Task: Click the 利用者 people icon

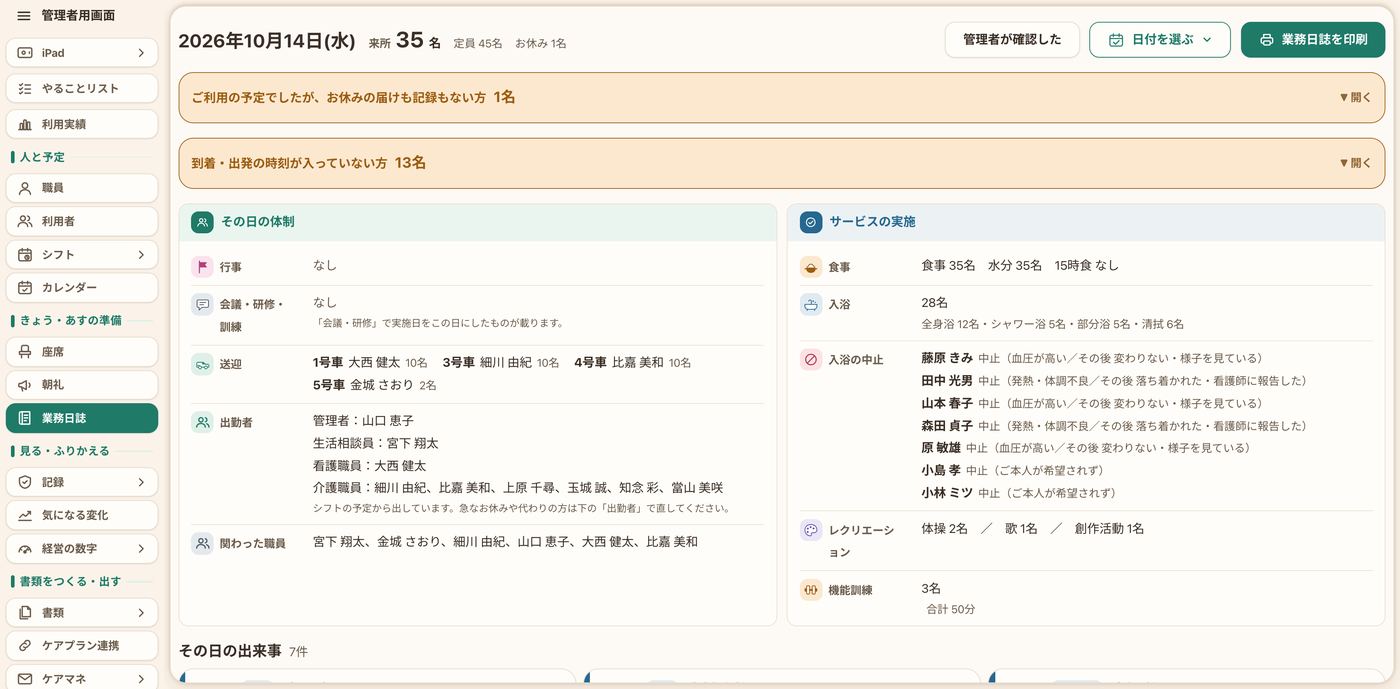Action: click(25, 221)
